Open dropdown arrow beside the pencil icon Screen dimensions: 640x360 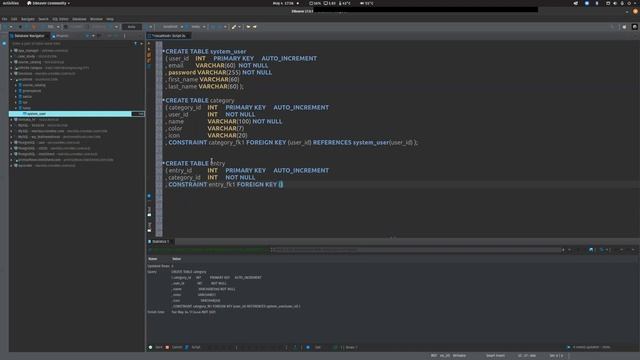(239, 27)
